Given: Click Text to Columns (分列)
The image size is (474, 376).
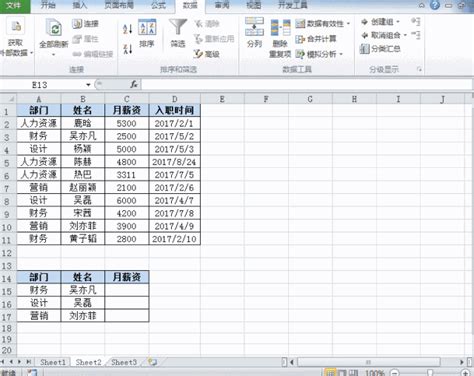Looking at the screenshot, I should tap(254, 32).
